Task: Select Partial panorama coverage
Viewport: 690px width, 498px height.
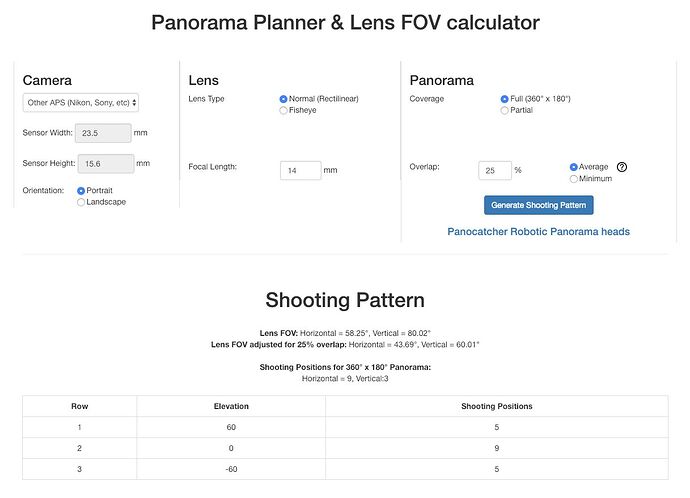Action: [504, 111]
